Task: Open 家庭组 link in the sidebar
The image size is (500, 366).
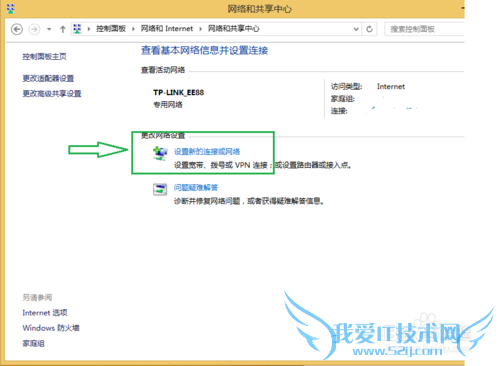Action: (33, 343)
